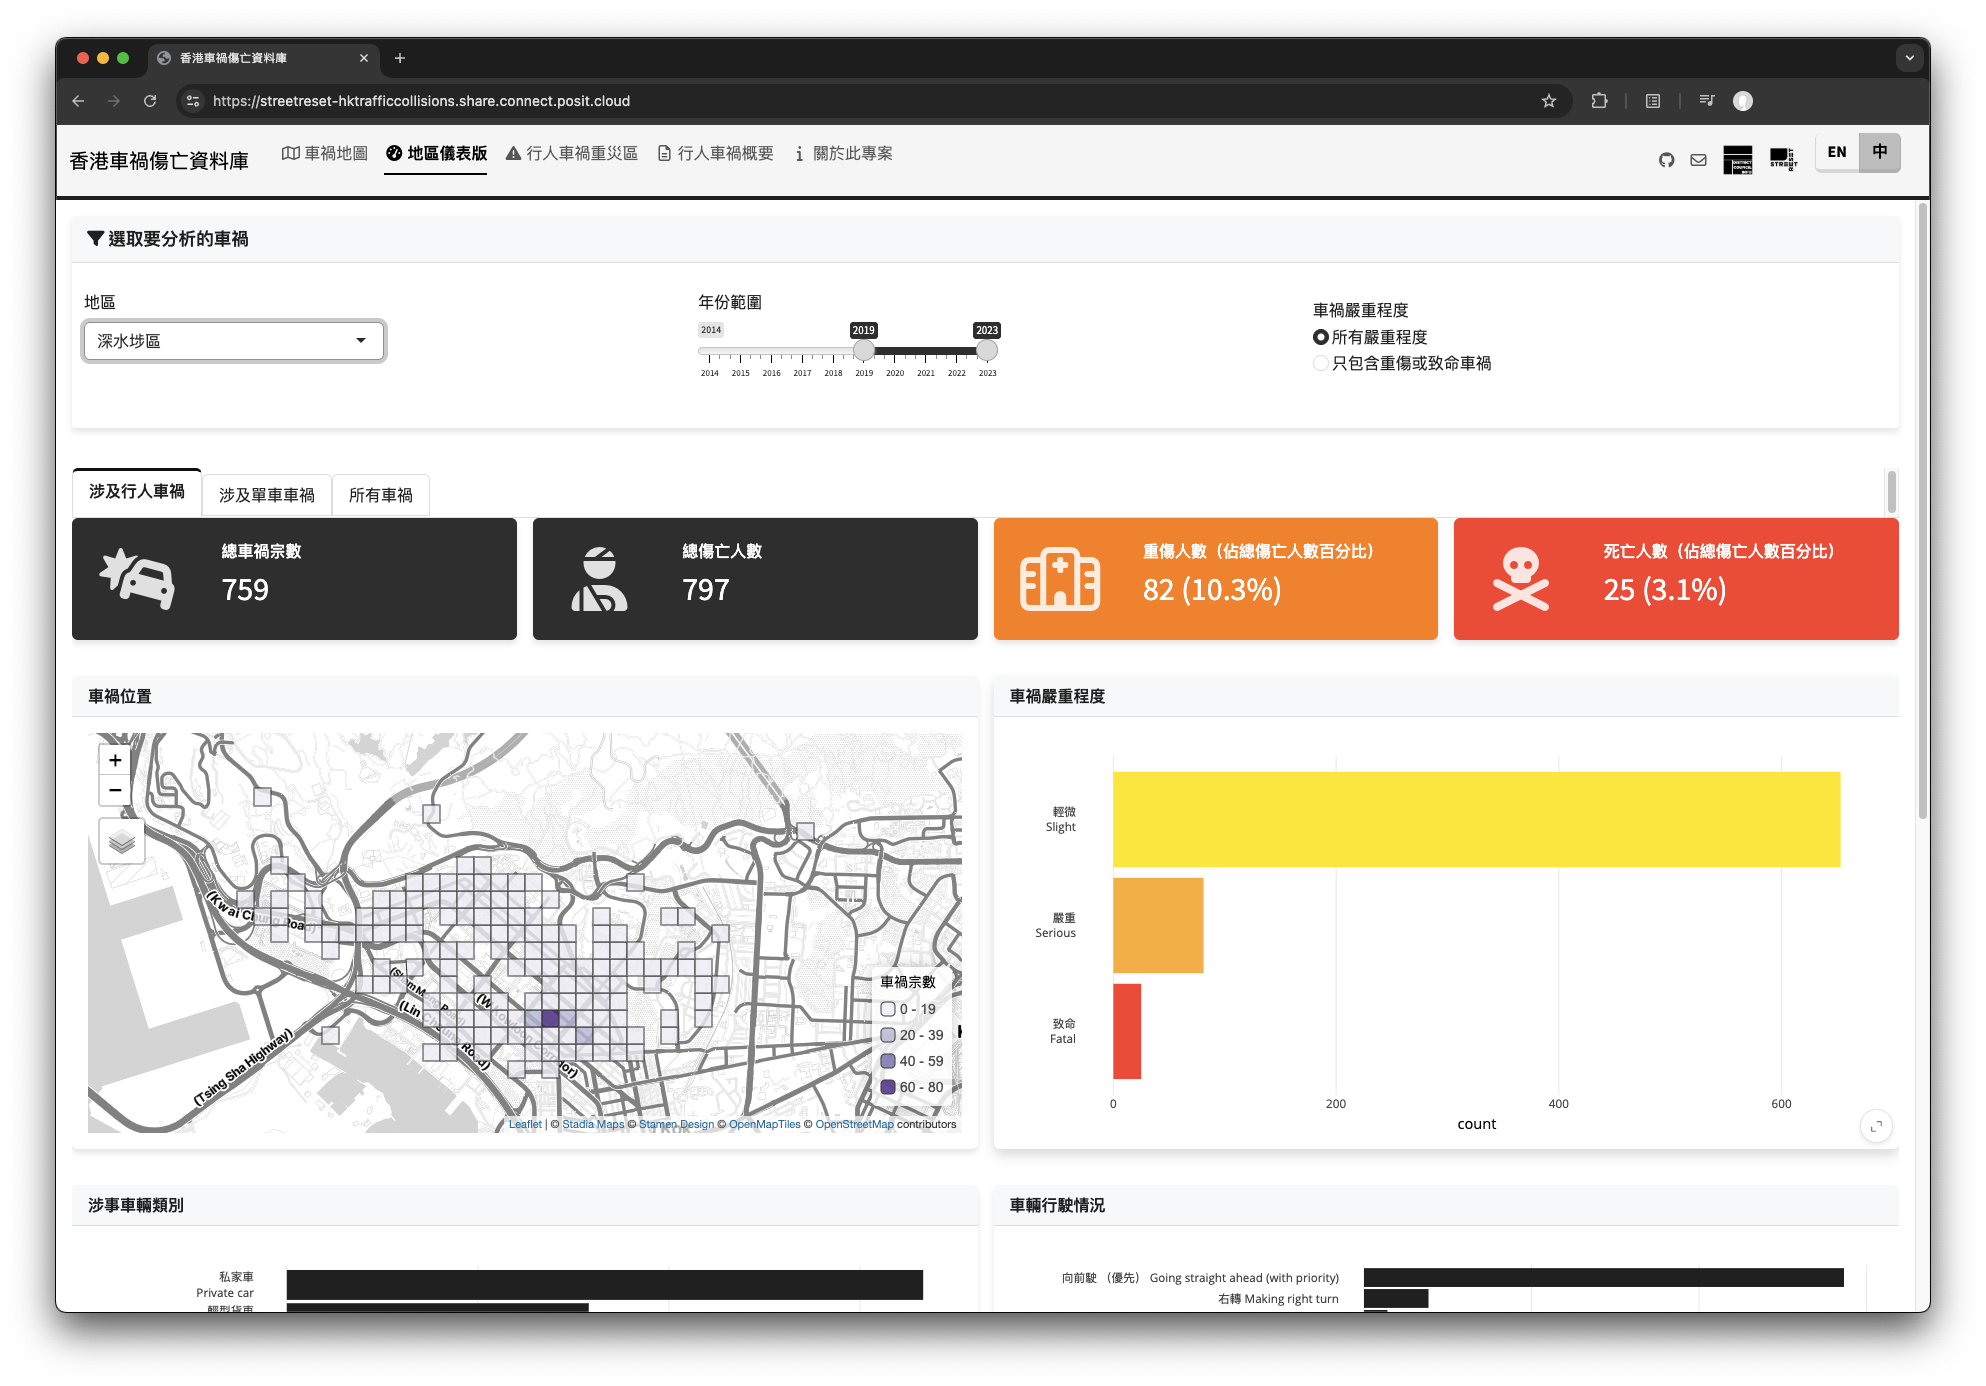
Task: Click the OpenStreetMap attribution link
Action: point(855,1124)
